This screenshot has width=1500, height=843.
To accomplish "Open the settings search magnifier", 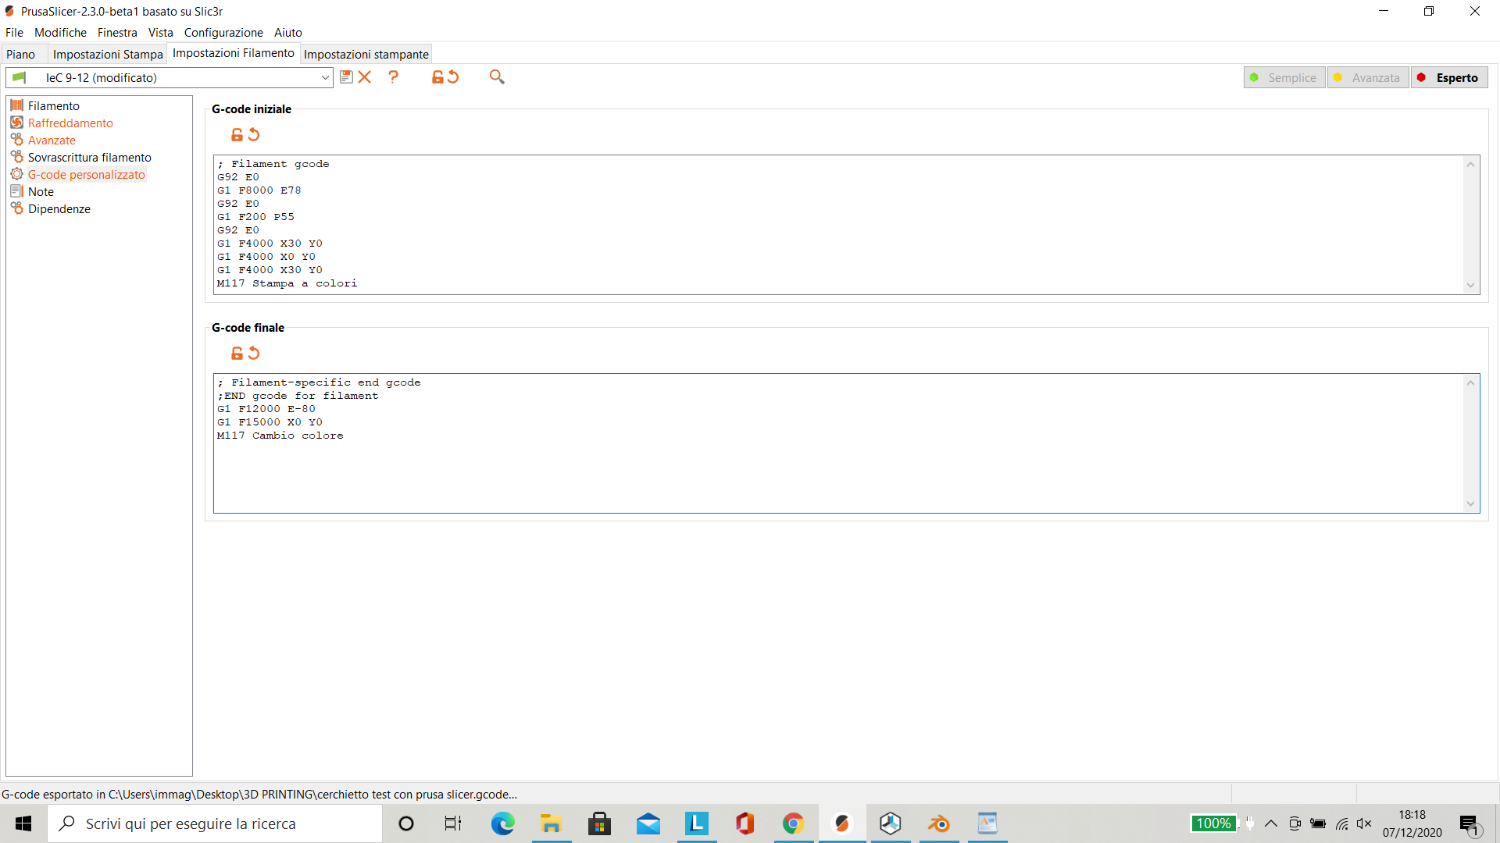I will click(x=497, y=77).
